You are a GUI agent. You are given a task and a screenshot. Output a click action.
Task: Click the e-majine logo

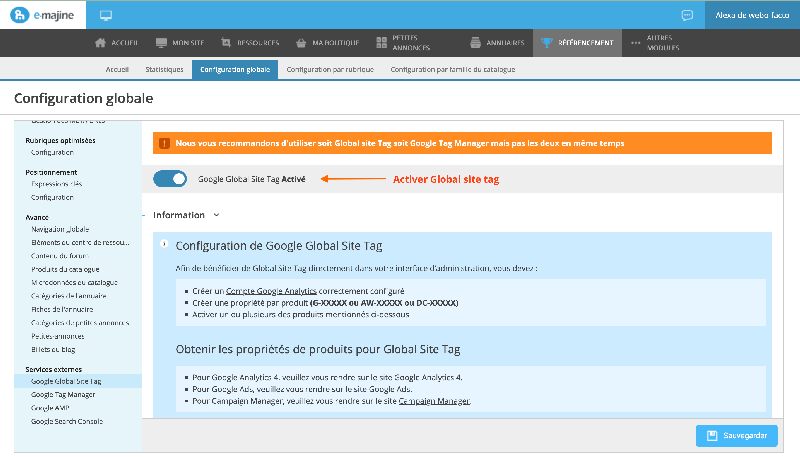tap(42, 15)
